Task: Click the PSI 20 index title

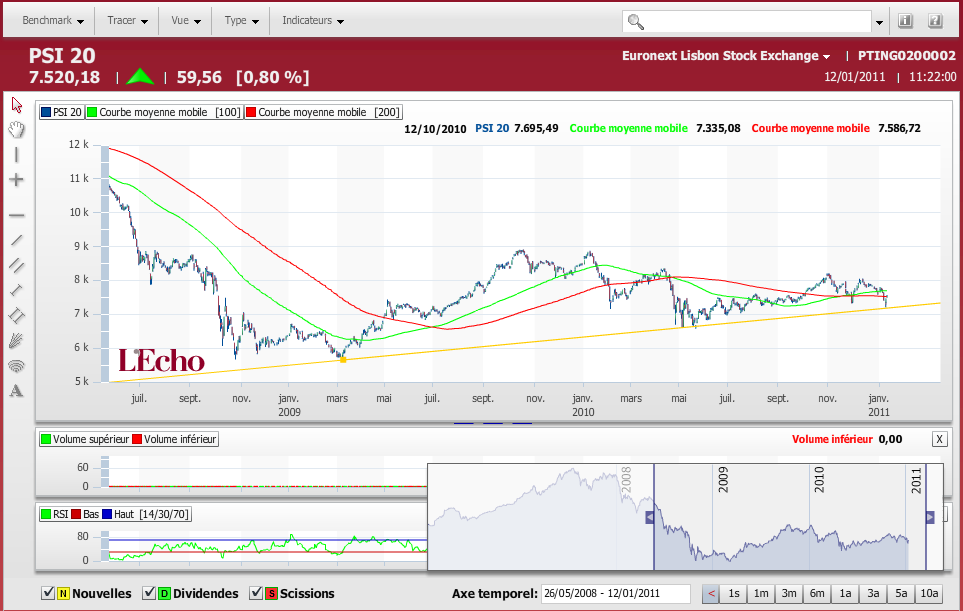Action: click(x=62, y=56)
